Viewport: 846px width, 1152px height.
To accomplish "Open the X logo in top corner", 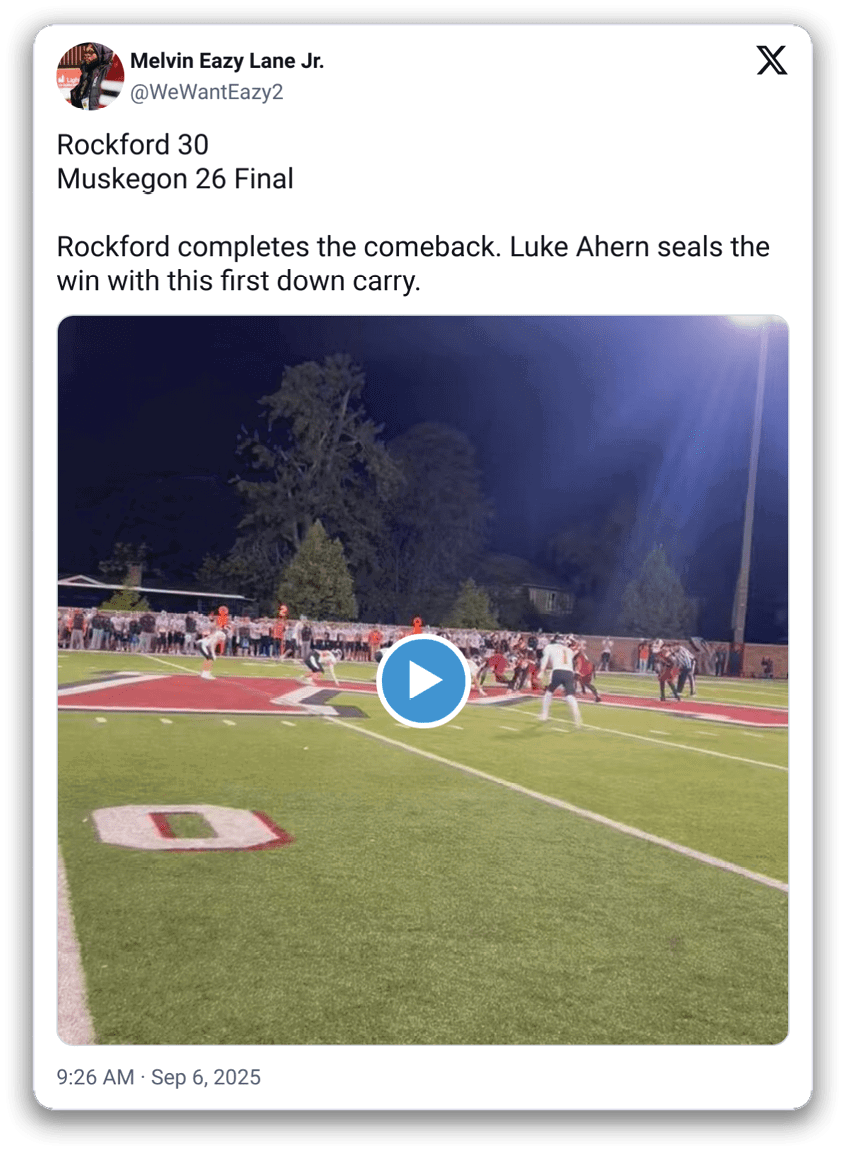I will (772, 60).
